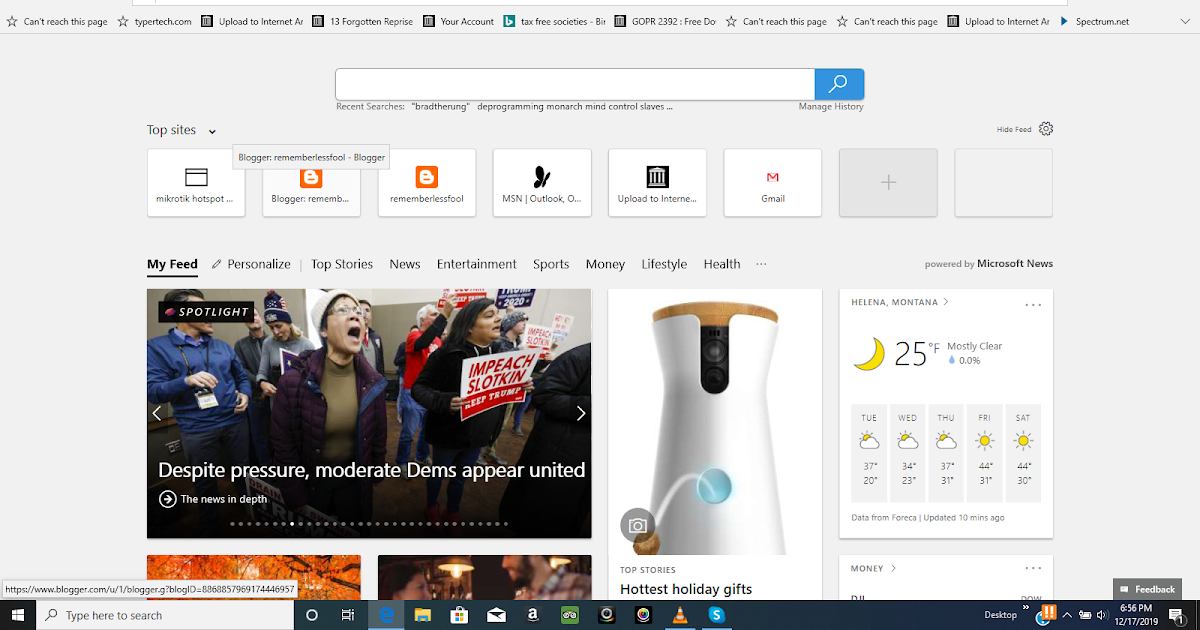Open TripAdvisor app from taskbar

point(570,615)
